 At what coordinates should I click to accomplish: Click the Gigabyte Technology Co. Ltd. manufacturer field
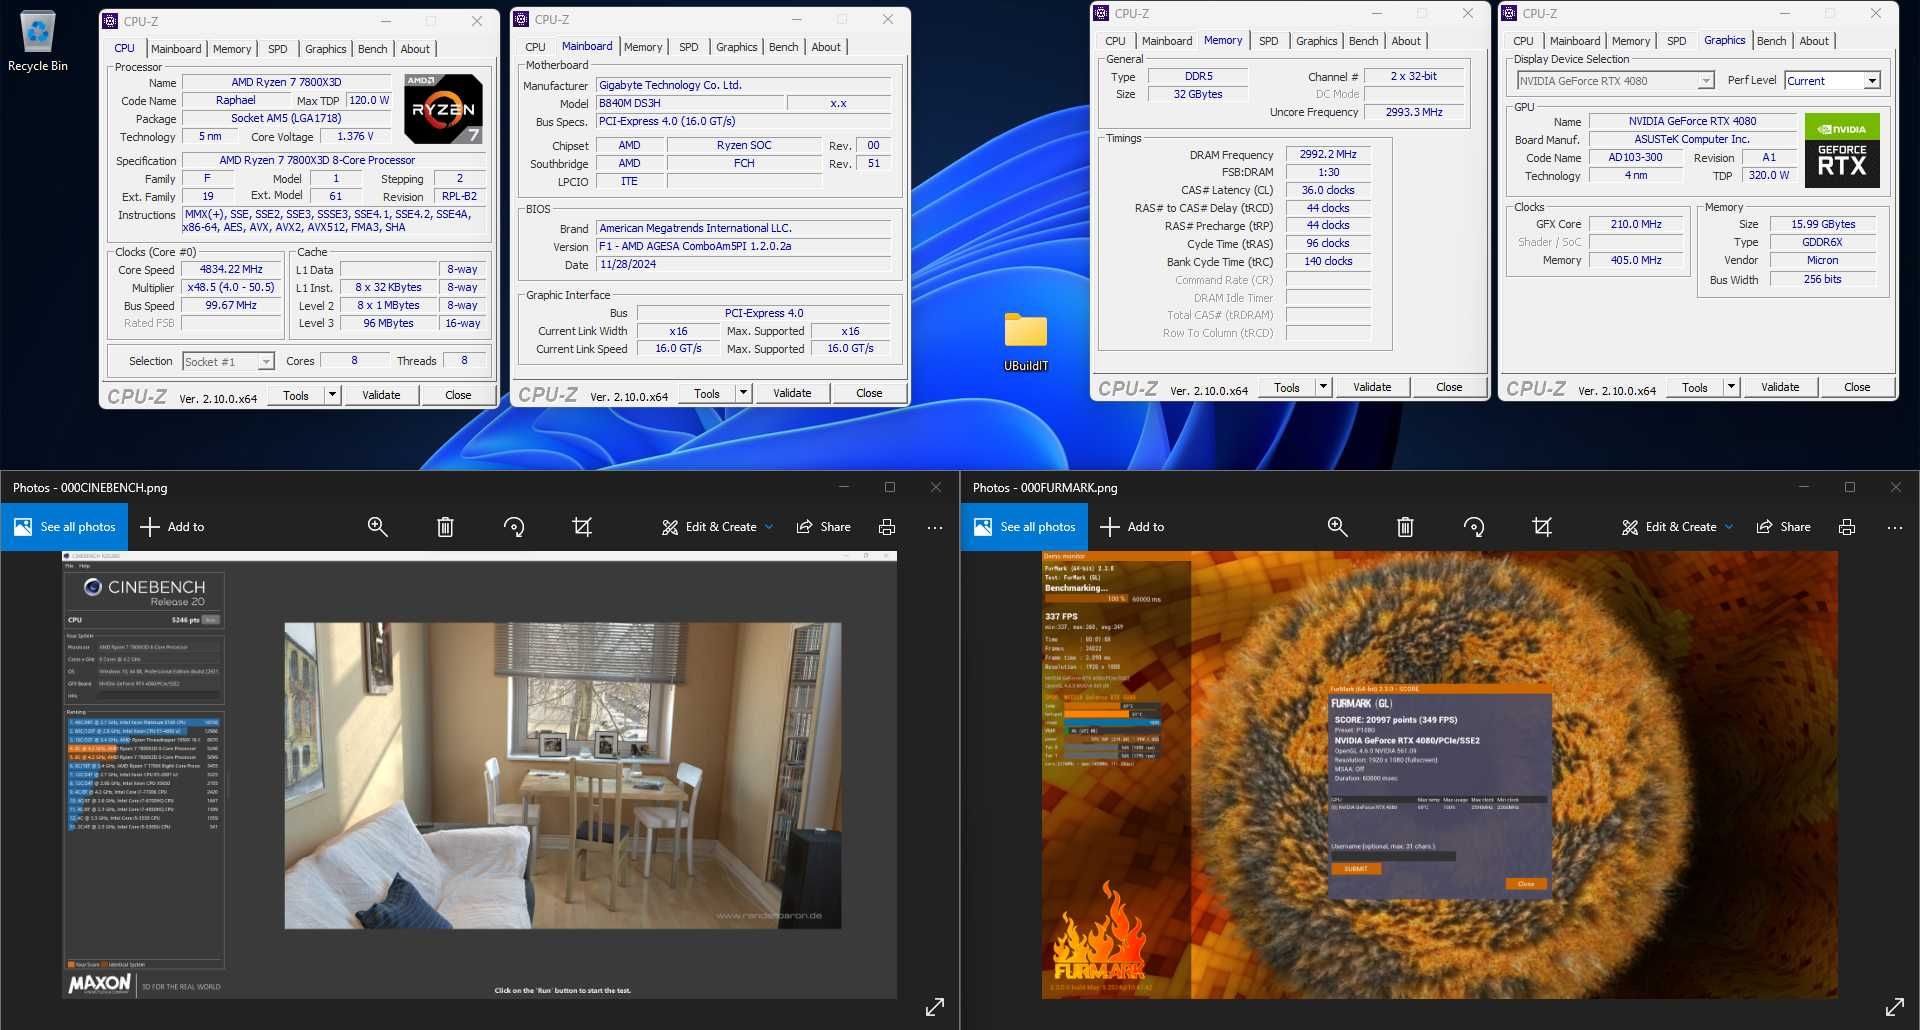[x=743, y=85]
